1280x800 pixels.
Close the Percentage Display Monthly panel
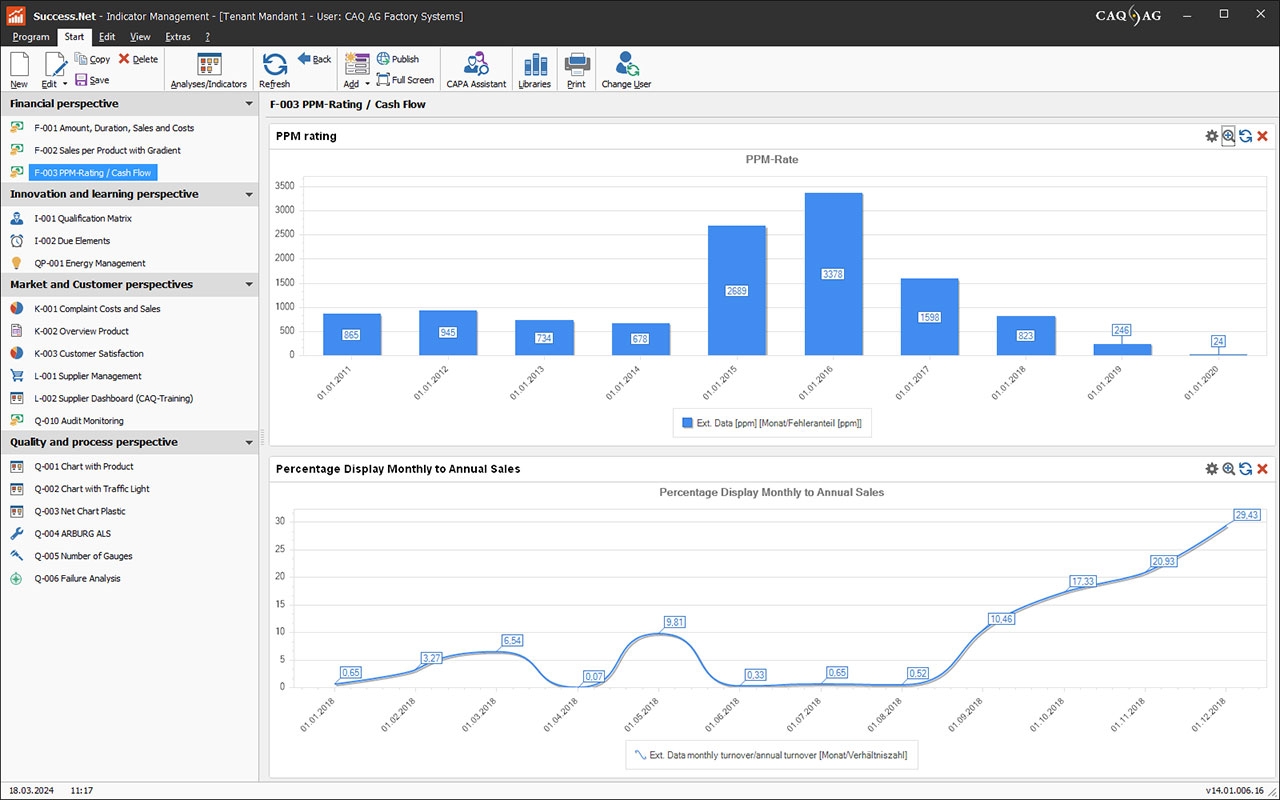coord(1262,468)
